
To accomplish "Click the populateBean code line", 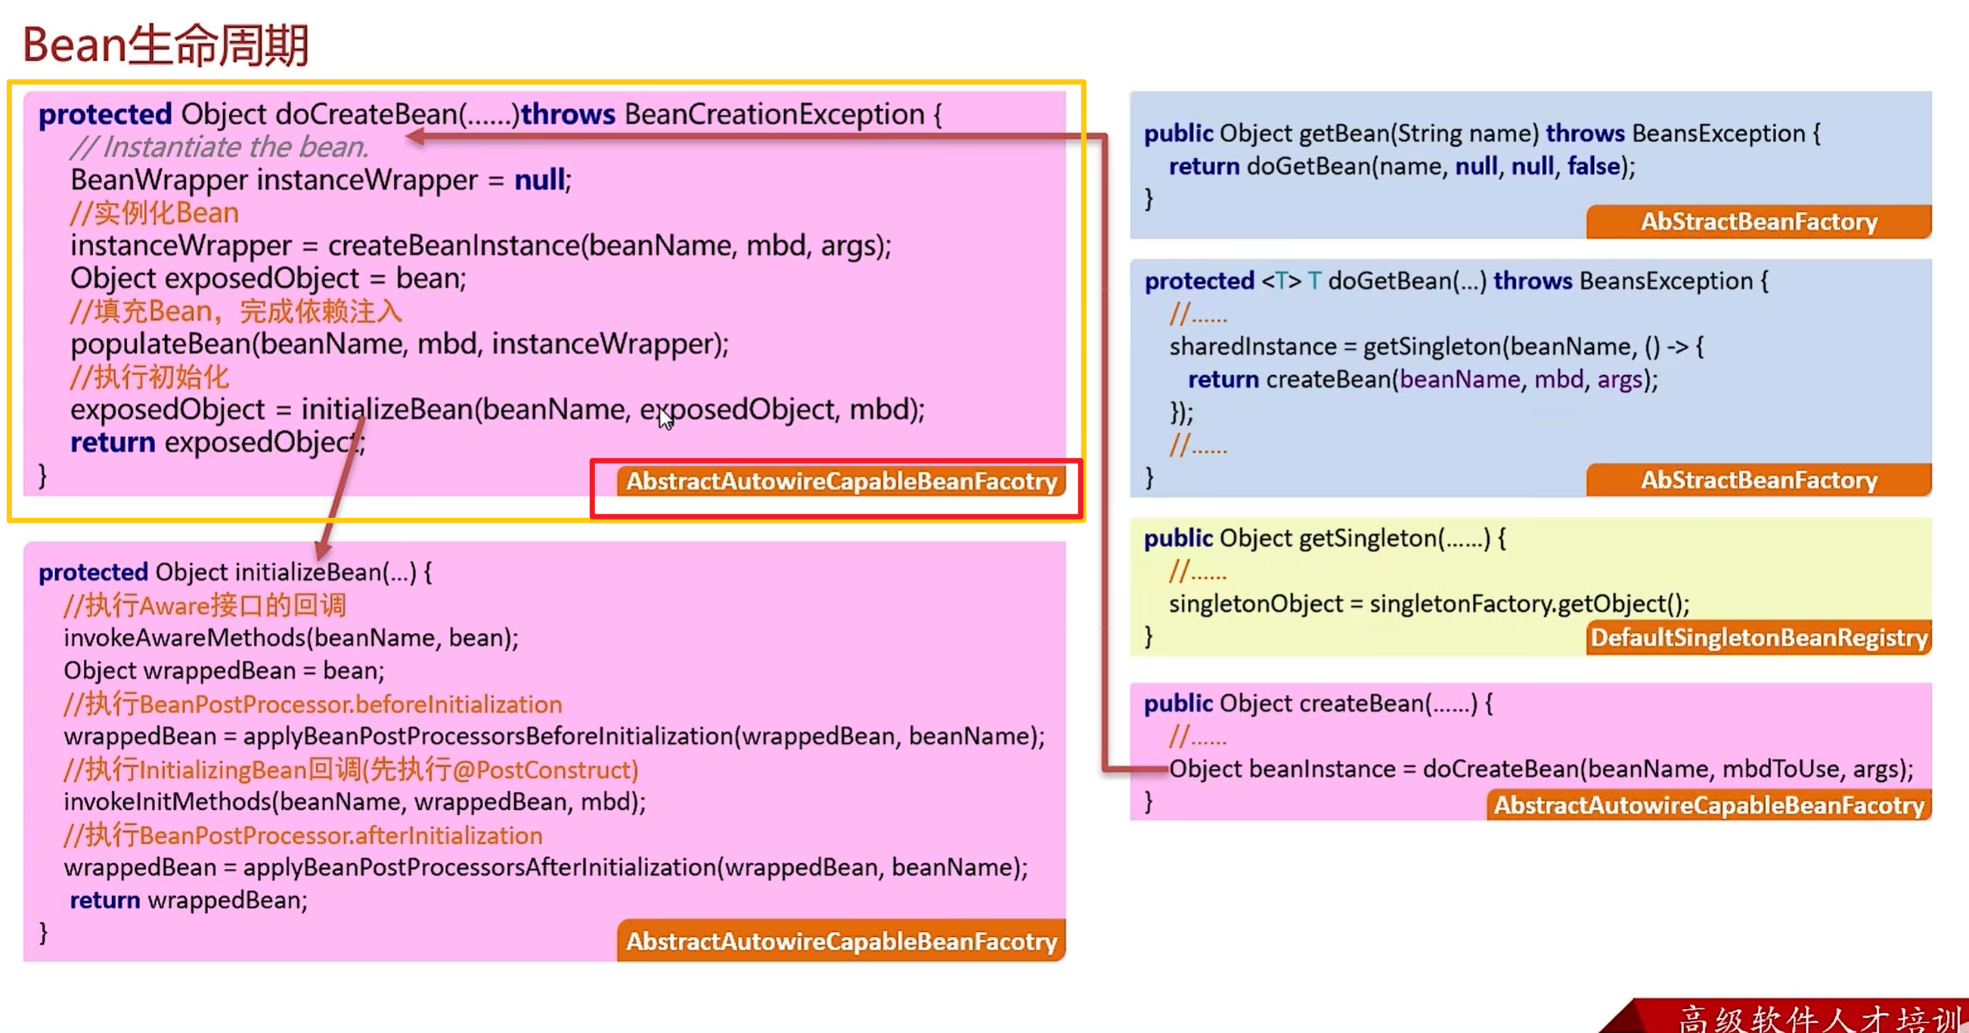I will [399, 345].
